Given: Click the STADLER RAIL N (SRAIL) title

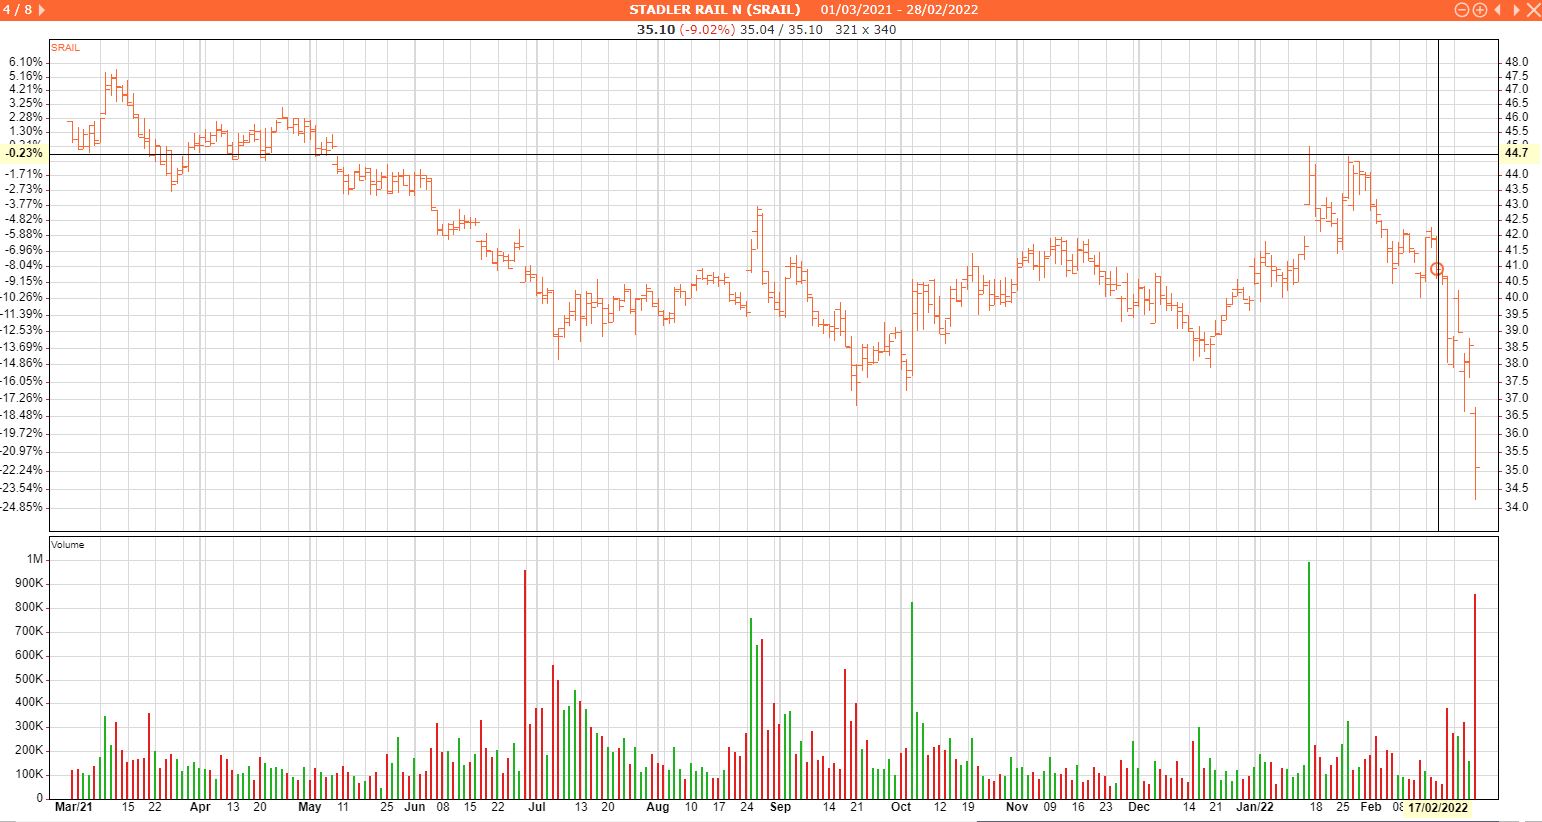Looking at the screenshot, I should tap(714, 10).
